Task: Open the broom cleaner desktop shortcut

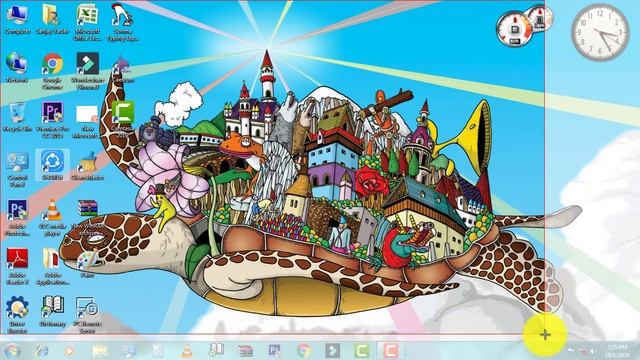Action: 87,165
